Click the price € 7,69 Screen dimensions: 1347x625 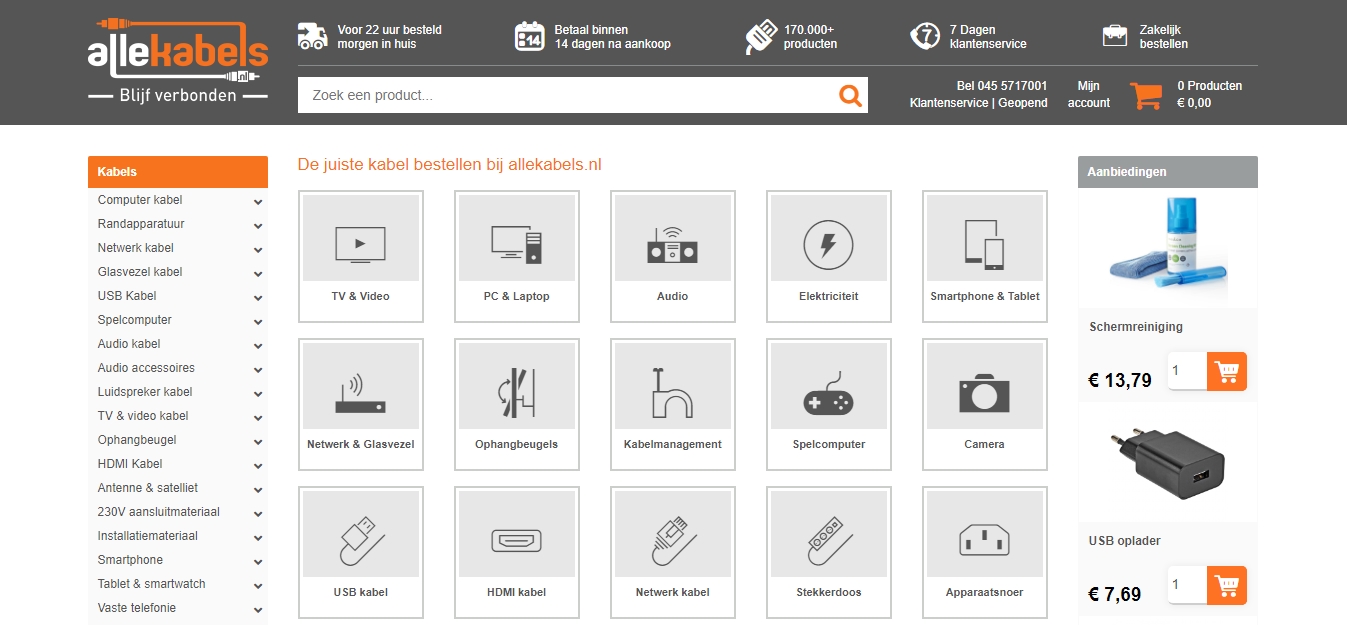point(1114,594)
